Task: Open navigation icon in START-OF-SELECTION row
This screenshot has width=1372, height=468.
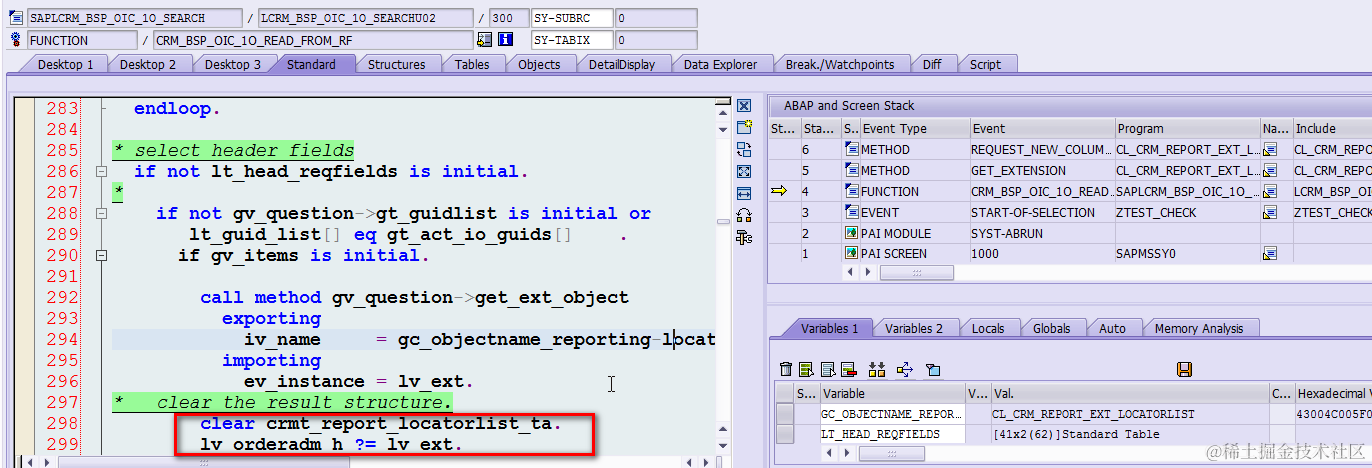Action: coord(1271,212)
